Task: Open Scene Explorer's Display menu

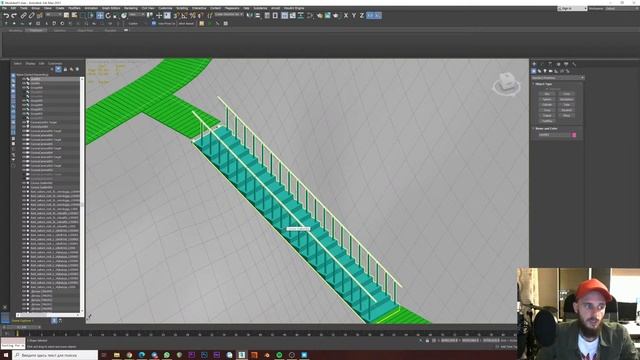Action: point(30,64)
